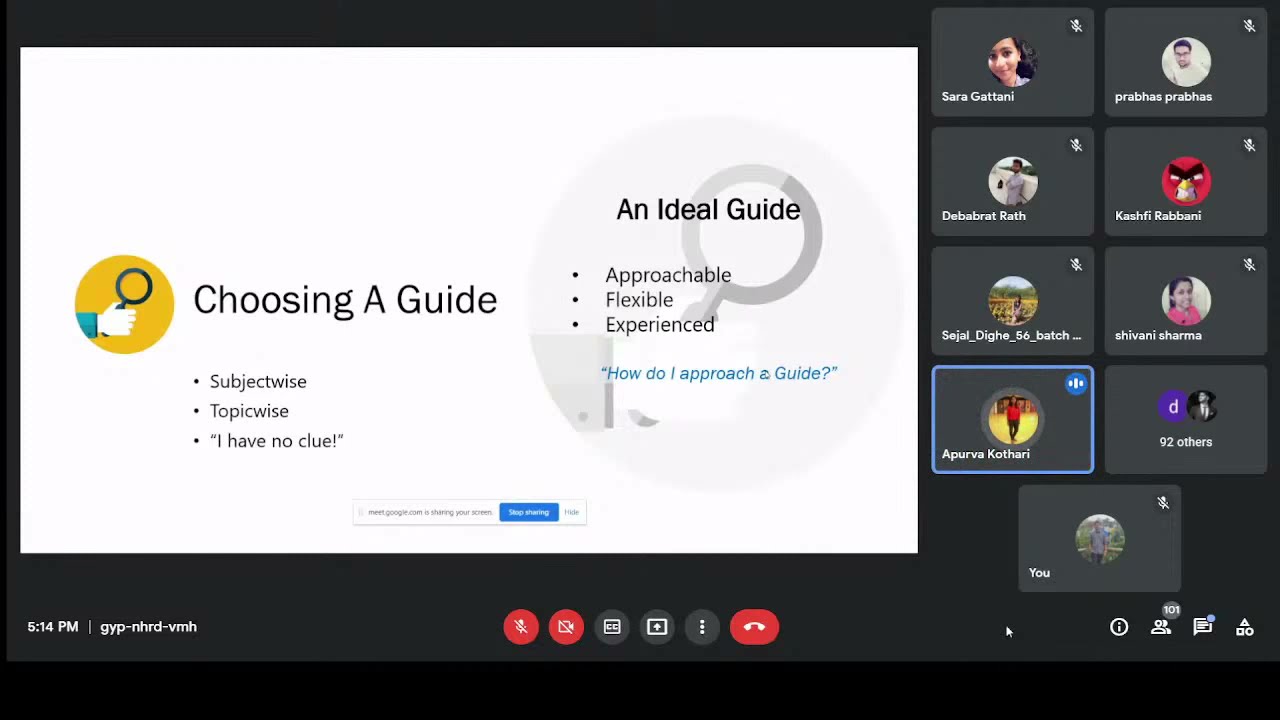Image resolution: width=1280 pixels, height=720 pixels.
Task: Click muted mic icon on Sara Gattani
Action: [x=1076, y=26]
